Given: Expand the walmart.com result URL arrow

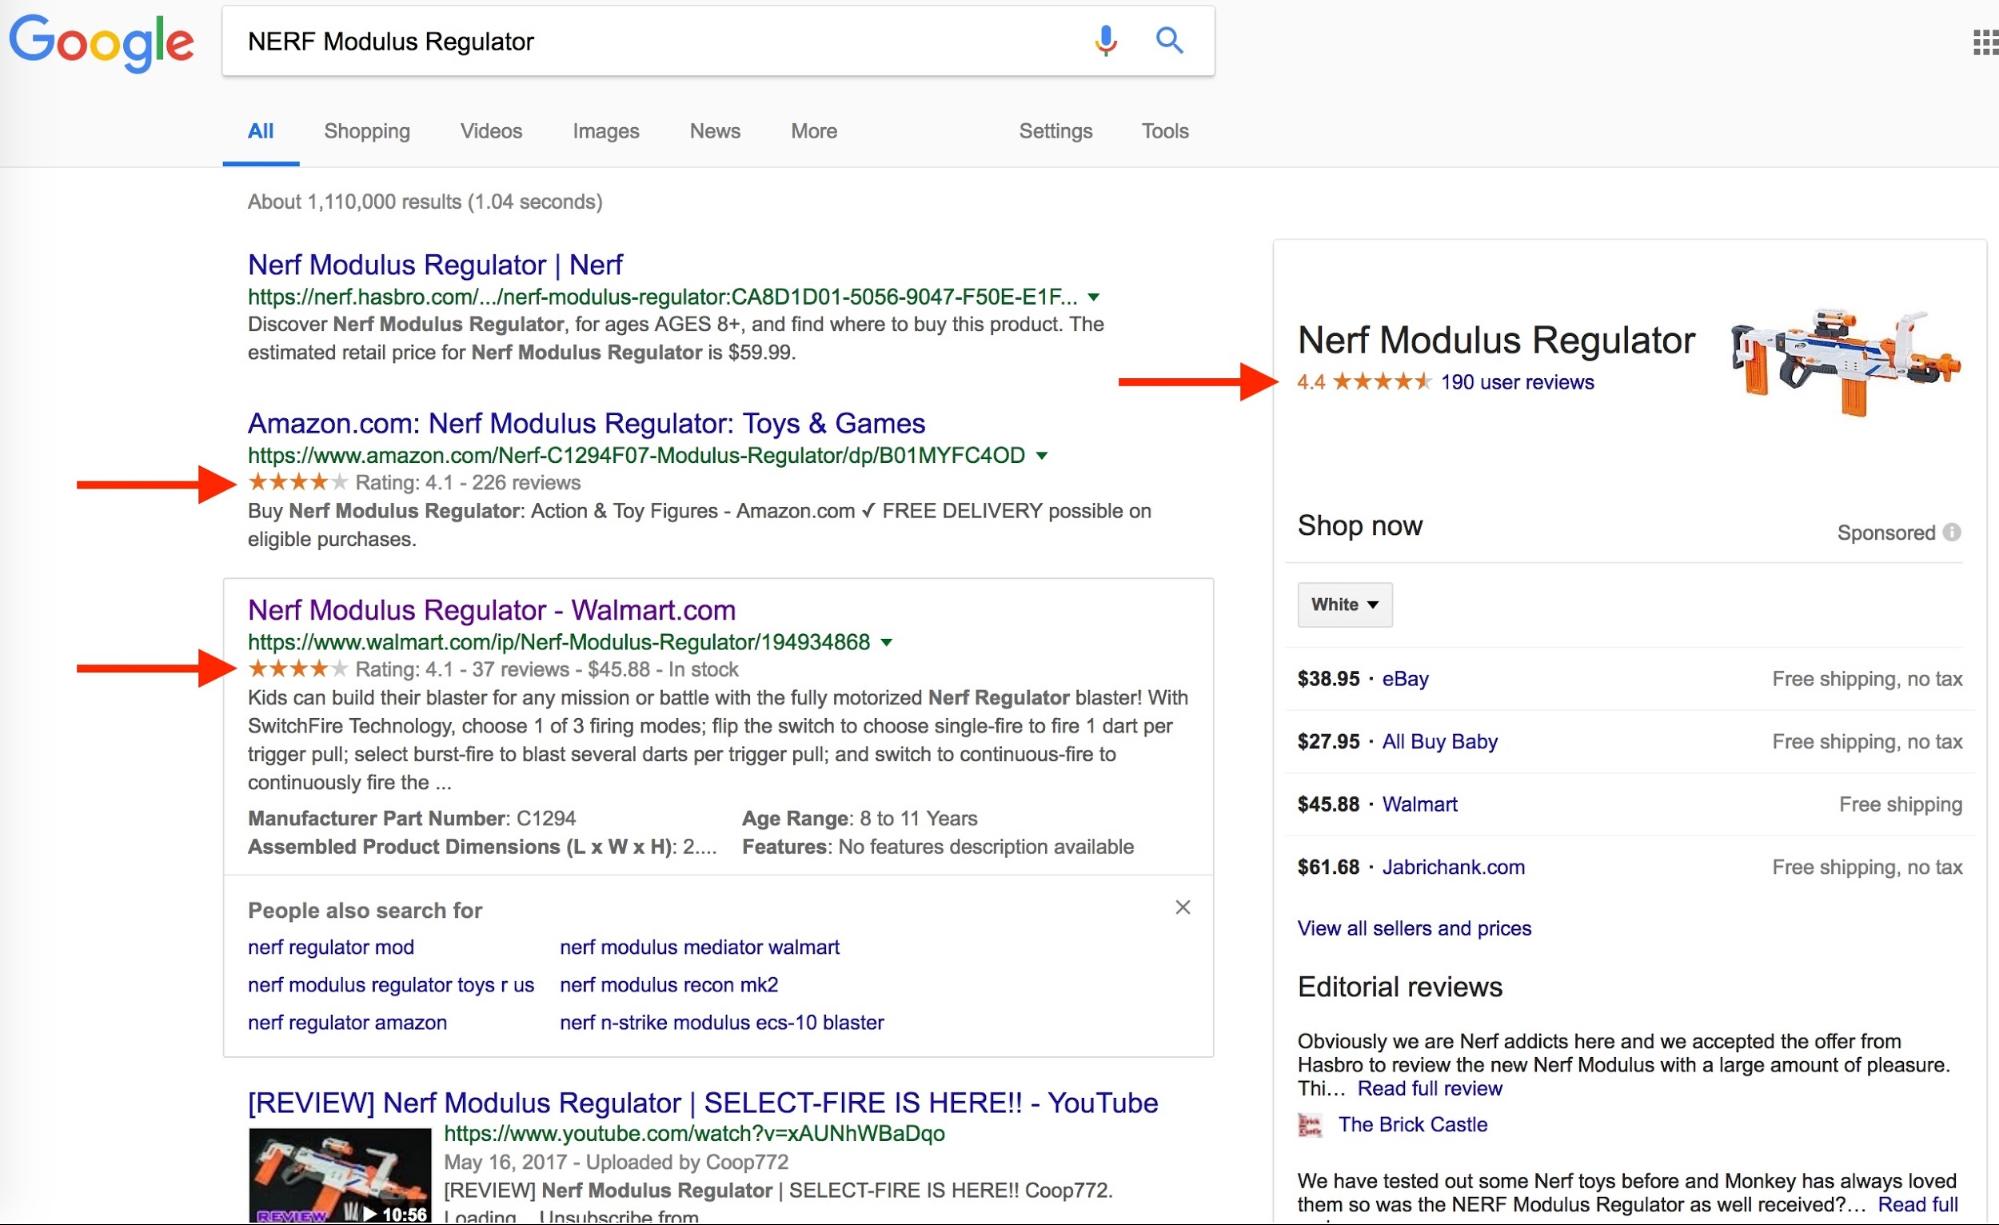Looking at the screenshot, I should 887,643.
